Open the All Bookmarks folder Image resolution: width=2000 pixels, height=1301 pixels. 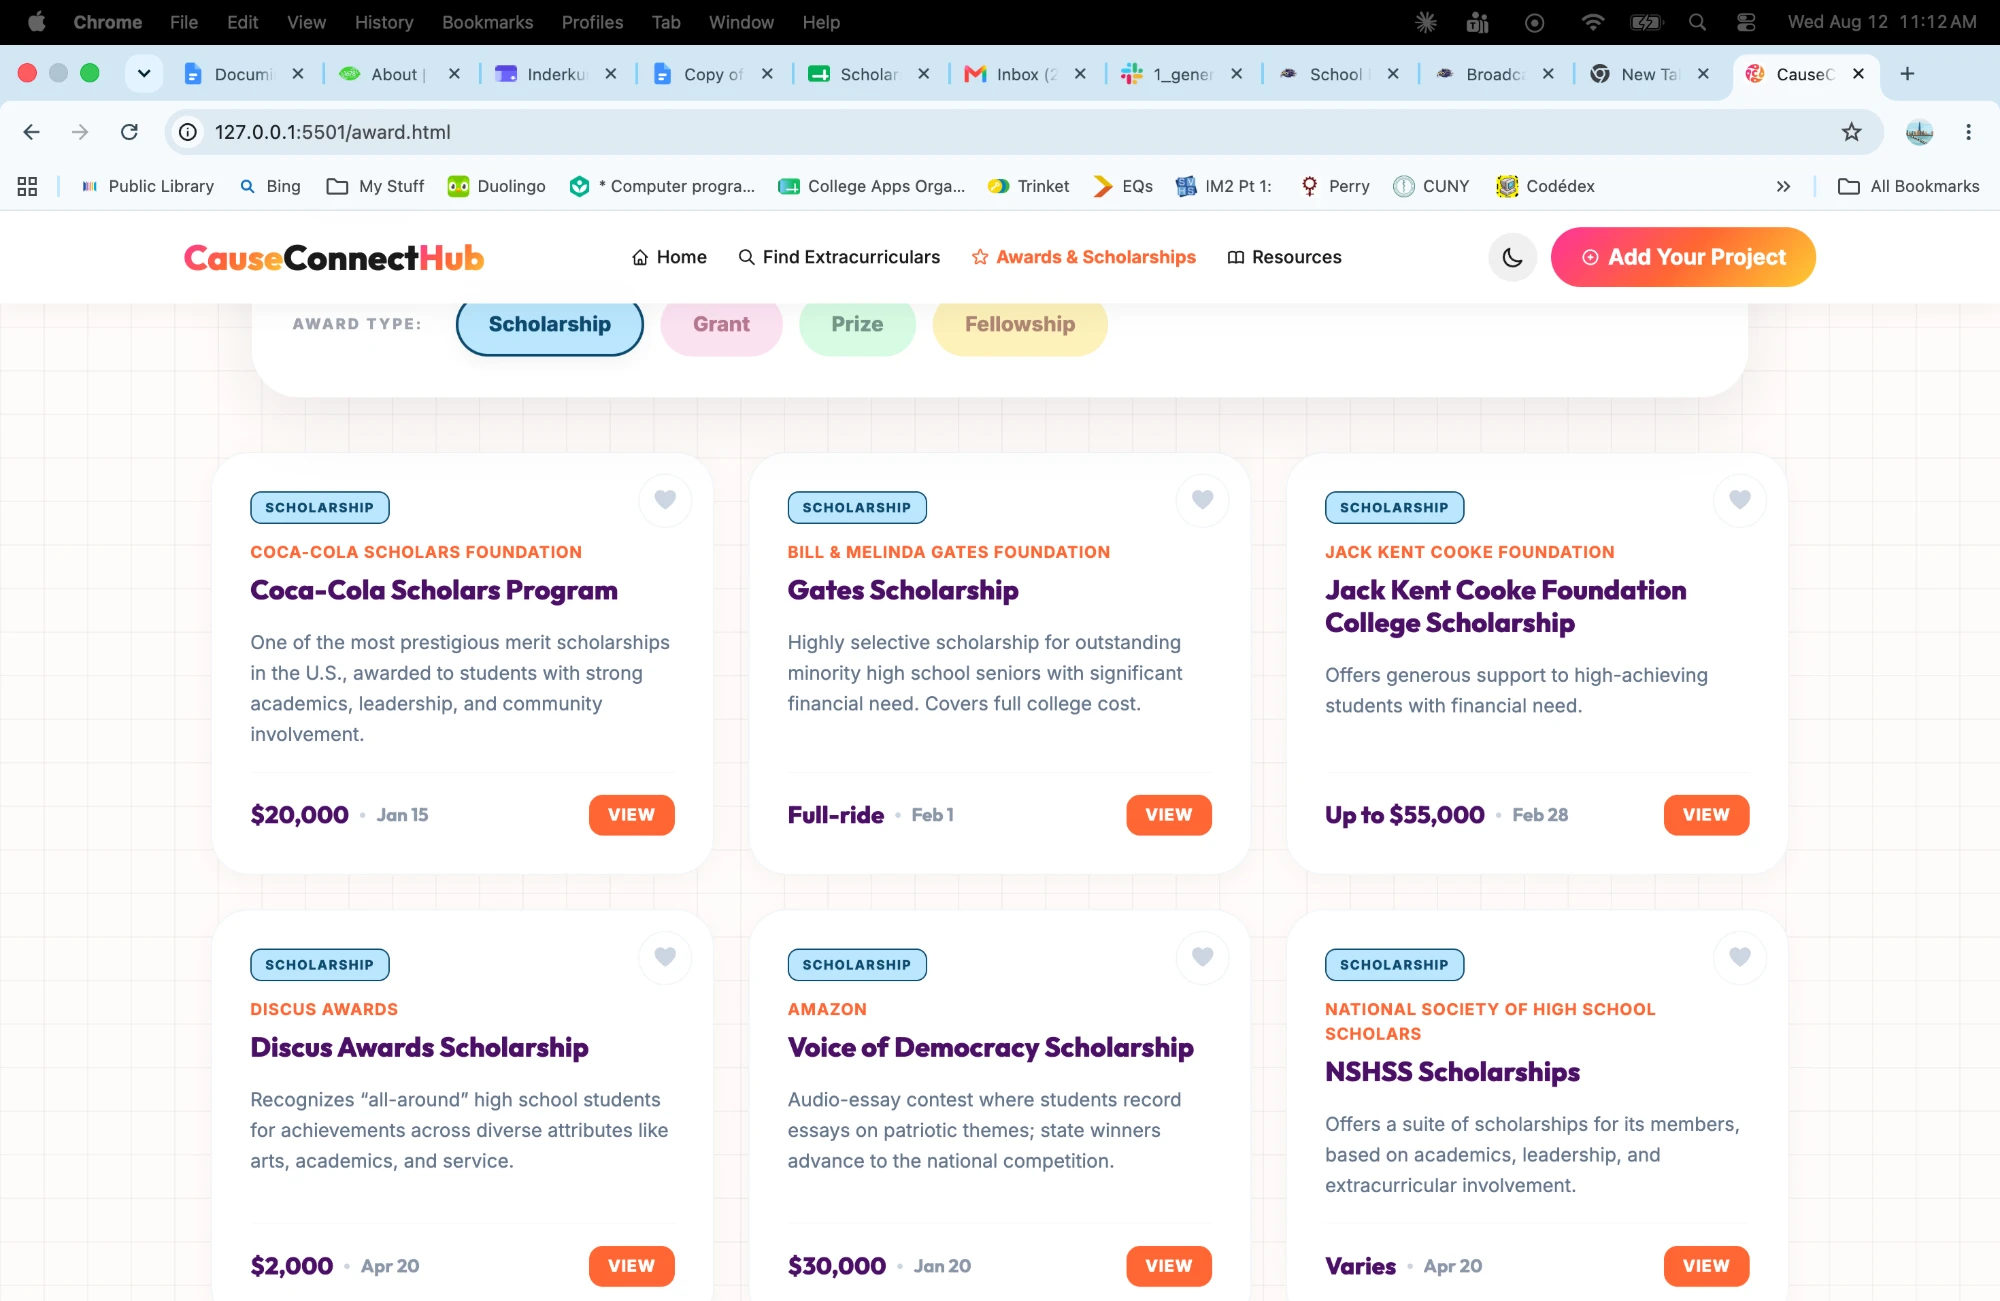click(x=1909, y=186)
